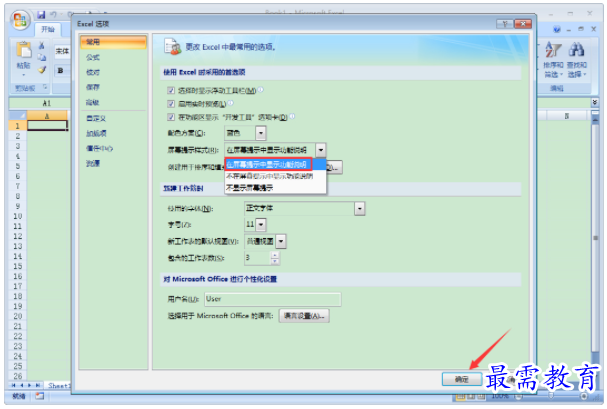Click the Copy icon in clipboard group
607x409 pixels.
(x=41, y=57)
